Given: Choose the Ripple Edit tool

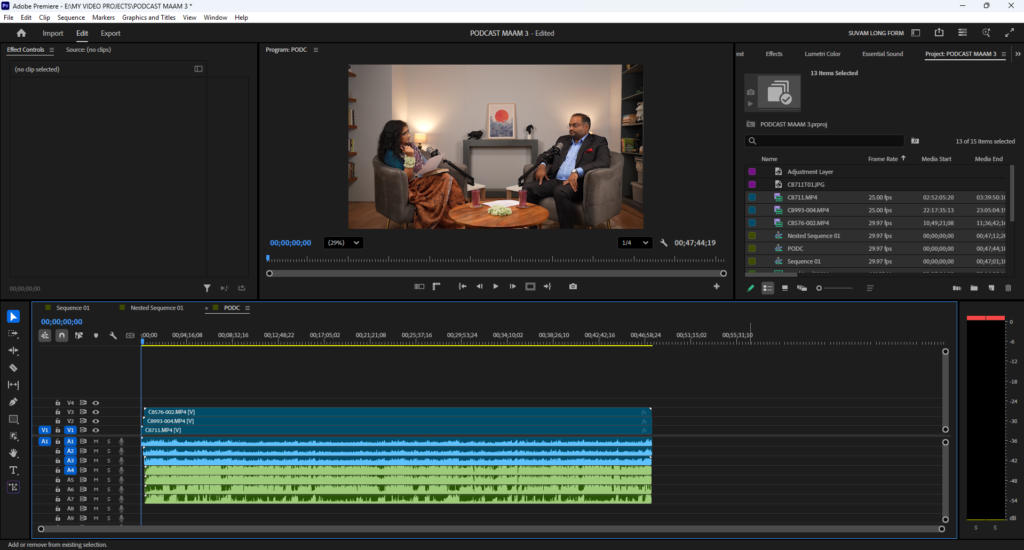Looking at the screenshot, I should (13, 351).
